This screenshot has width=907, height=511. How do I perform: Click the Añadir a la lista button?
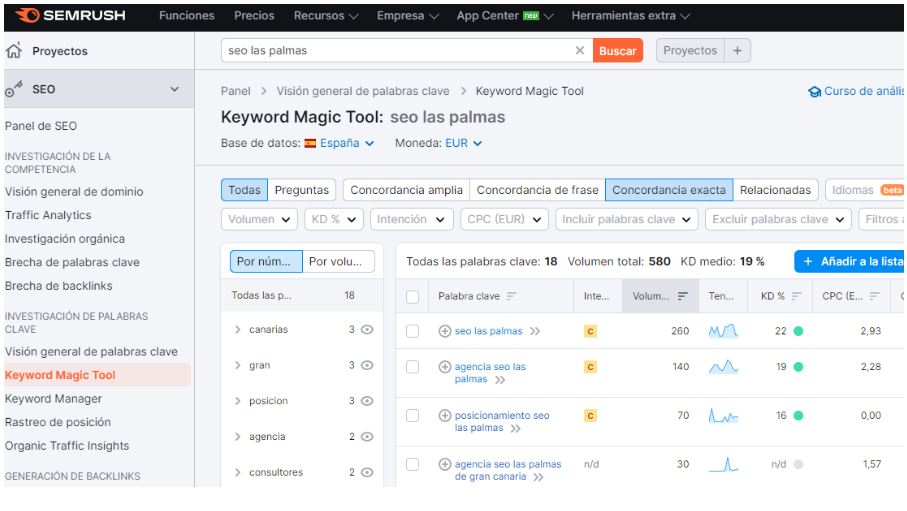click(x=850, y=262)
